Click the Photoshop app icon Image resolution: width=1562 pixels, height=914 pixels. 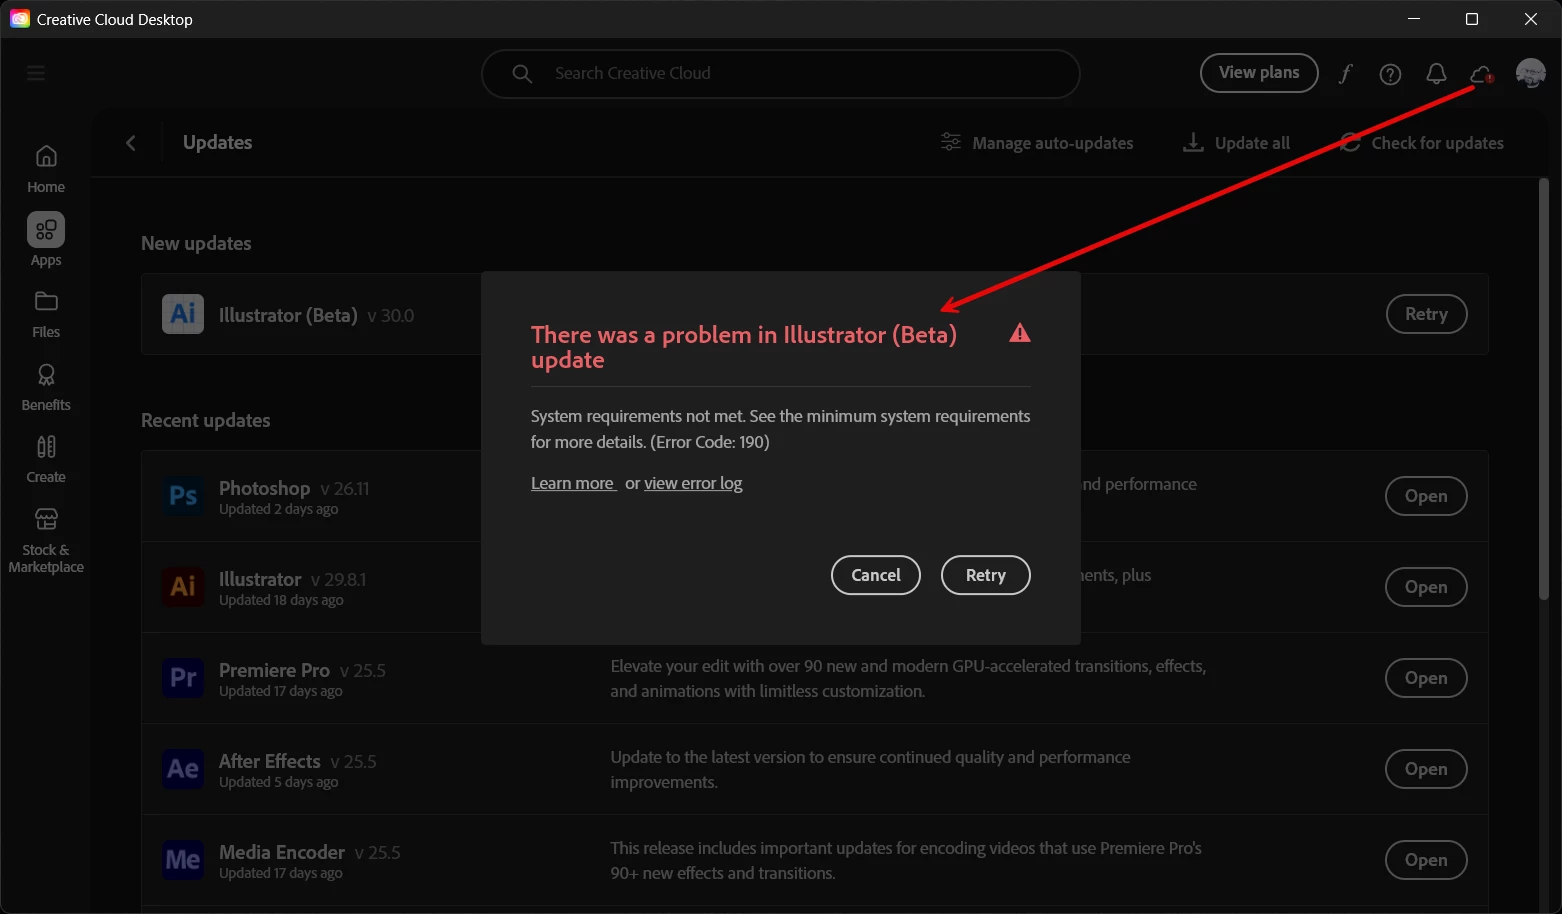click(183, 496)
